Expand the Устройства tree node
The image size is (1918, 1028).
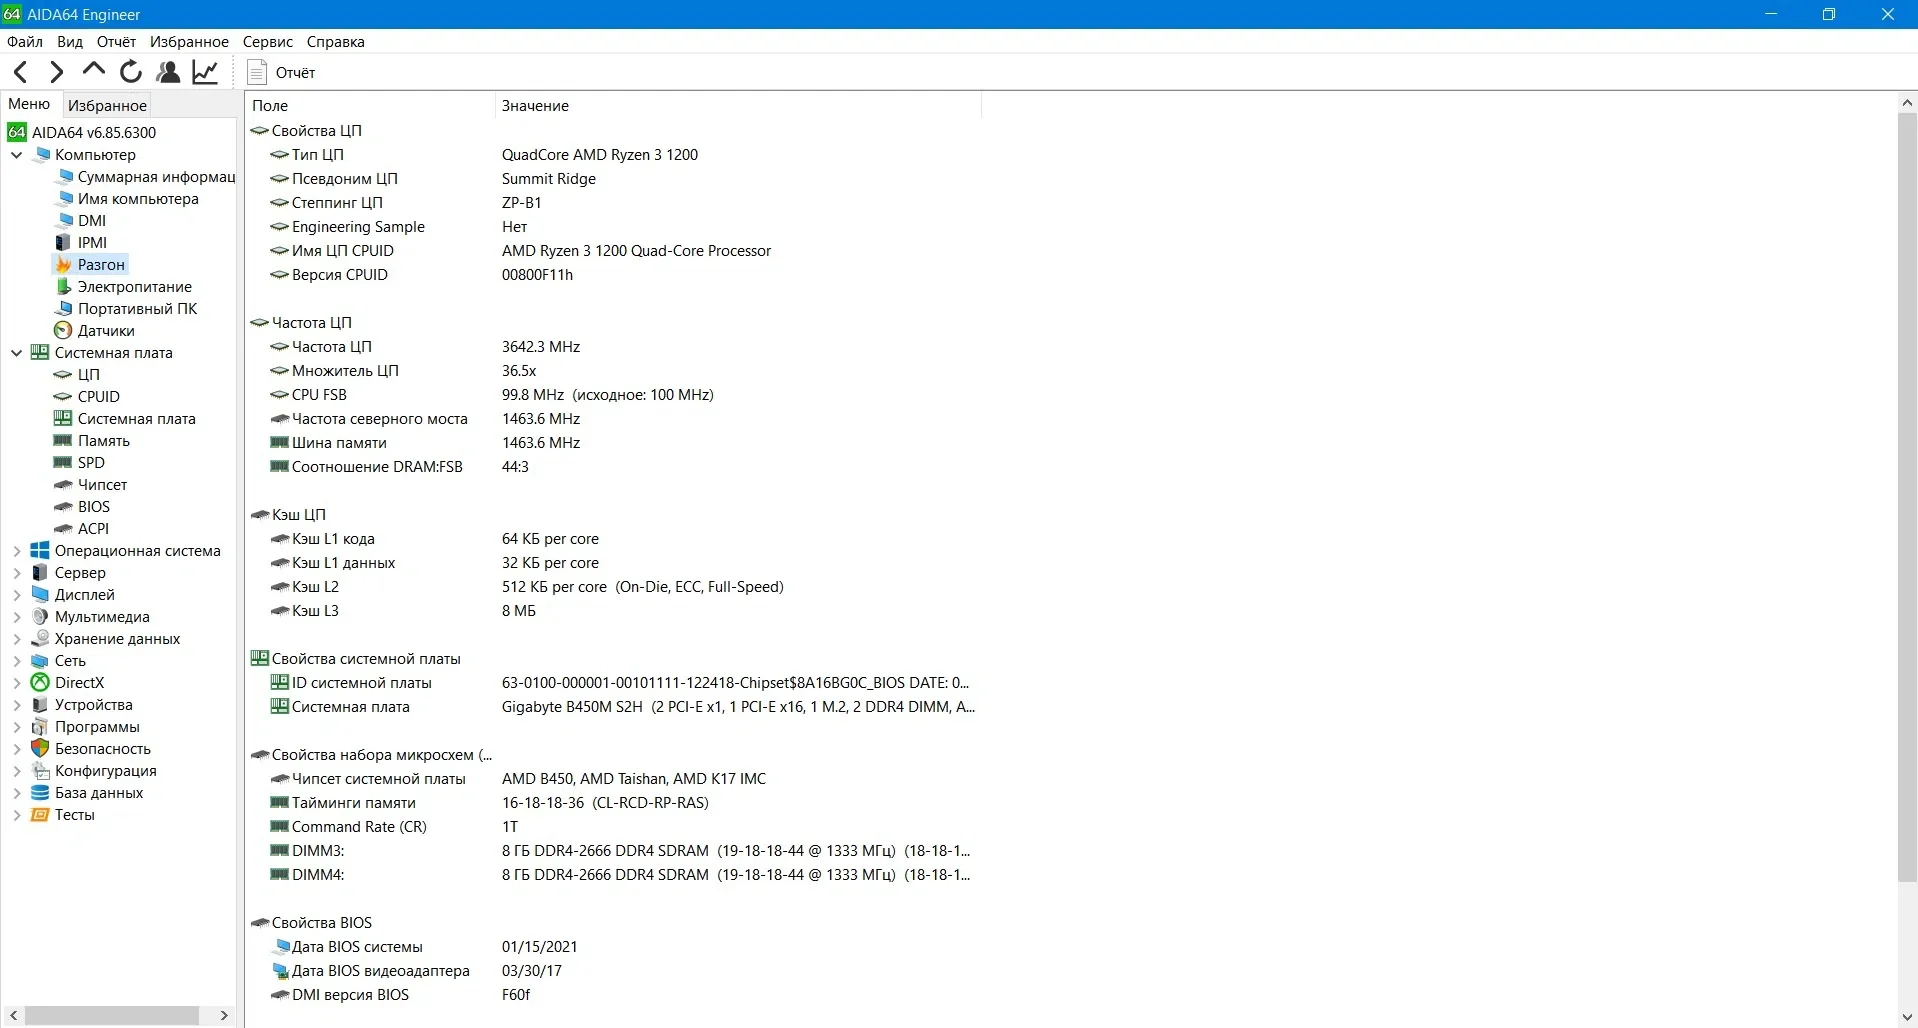click(x=16, y=705)
